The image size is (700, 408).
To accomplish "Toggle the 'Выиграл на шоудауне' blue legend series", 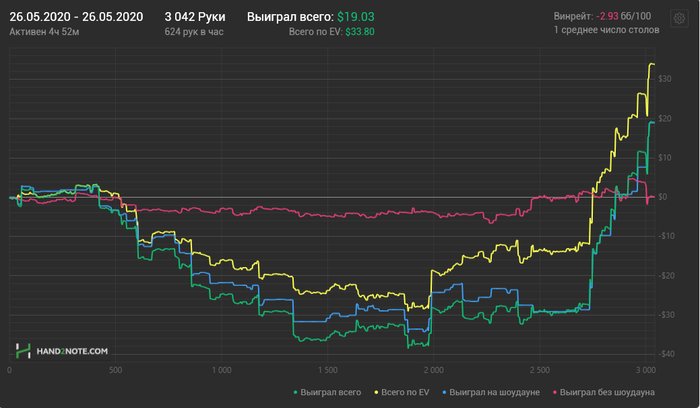I will (491, 392).
